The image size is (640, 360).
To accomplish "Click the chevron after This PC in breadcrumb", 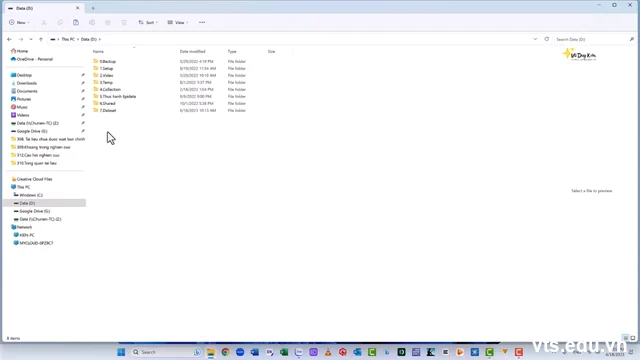I will click(x=78, y=39).
